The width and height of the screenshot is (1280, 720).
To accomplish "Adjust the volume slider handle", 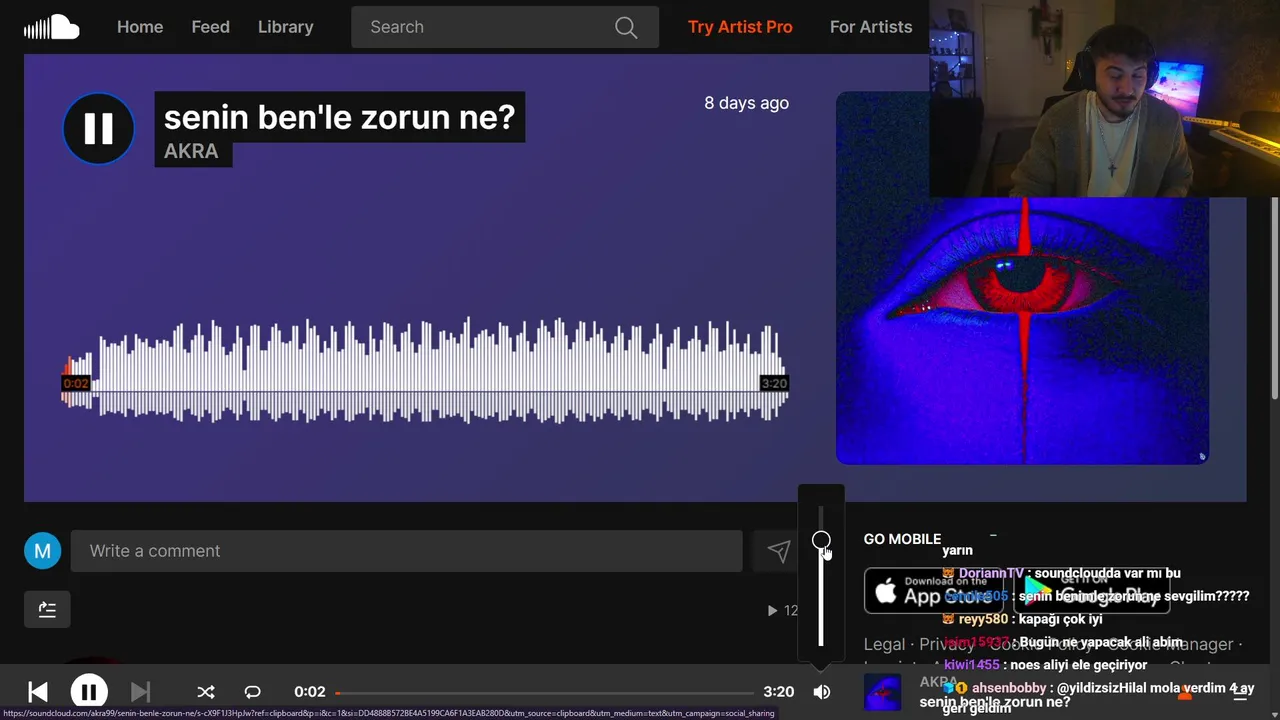I will 821,541.
